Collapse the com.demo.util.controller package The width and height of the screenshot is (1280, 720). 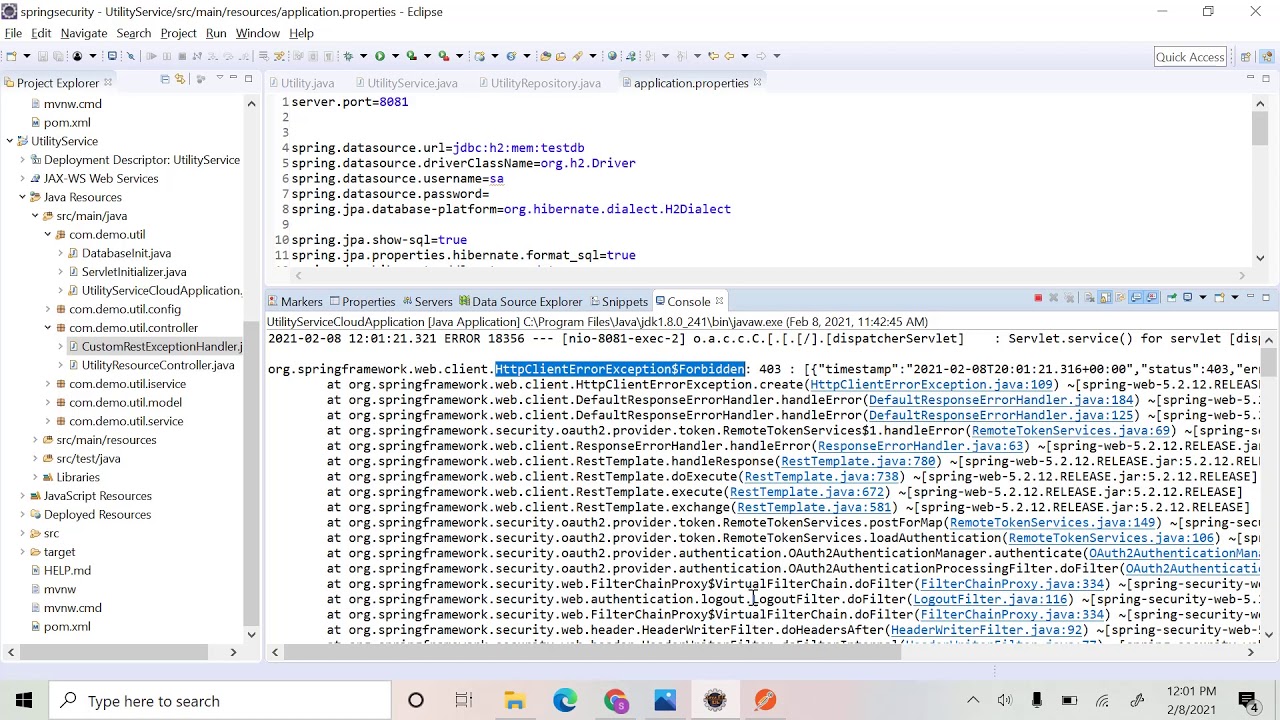(47, 328)
